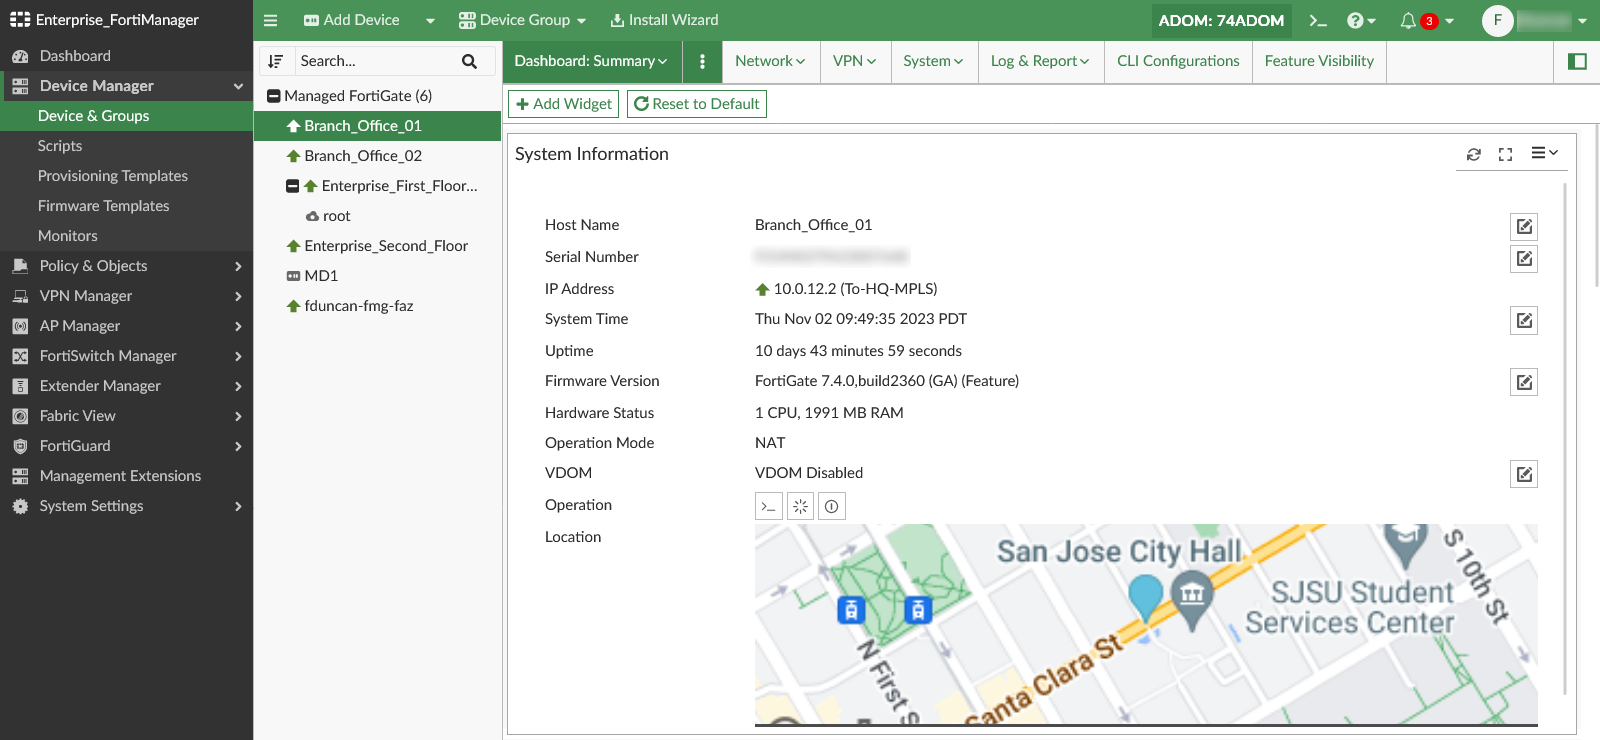Toggle the right panel layout icon

[x=1577, y=62]
